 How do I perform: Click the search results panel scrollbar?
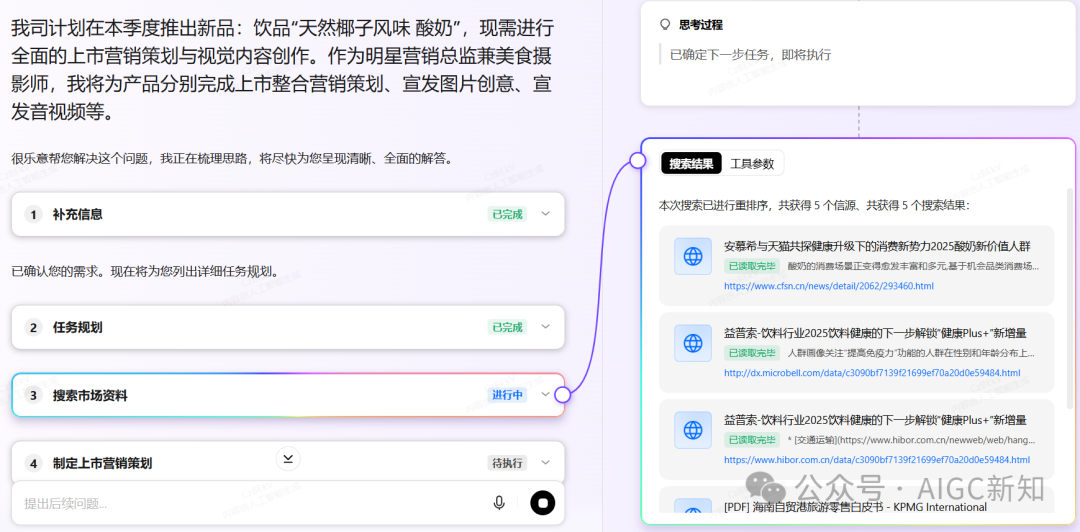click(x=1069, y=296)
